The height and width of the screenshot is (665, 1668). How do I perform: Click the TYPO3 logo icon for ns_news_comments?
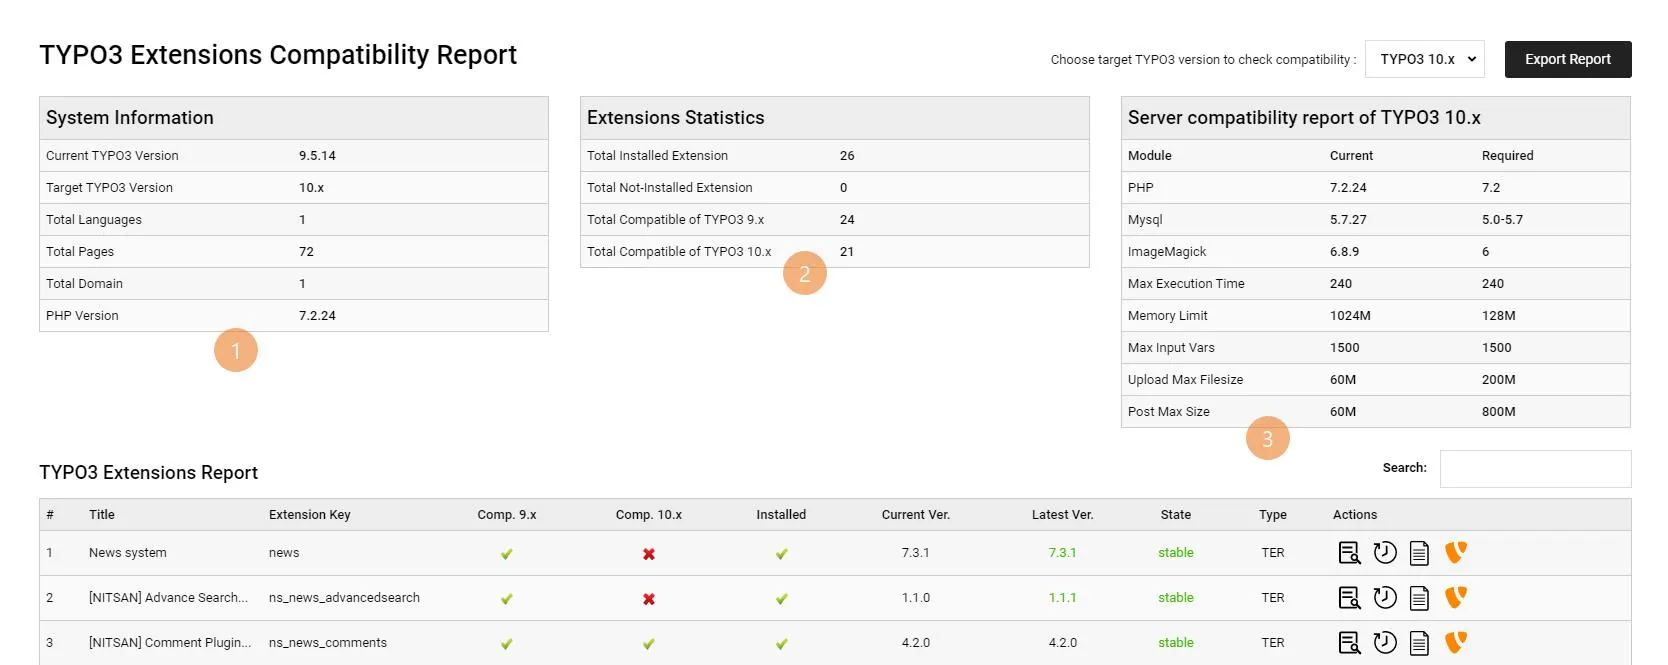pyautogui.click(x=1456, y=642)
